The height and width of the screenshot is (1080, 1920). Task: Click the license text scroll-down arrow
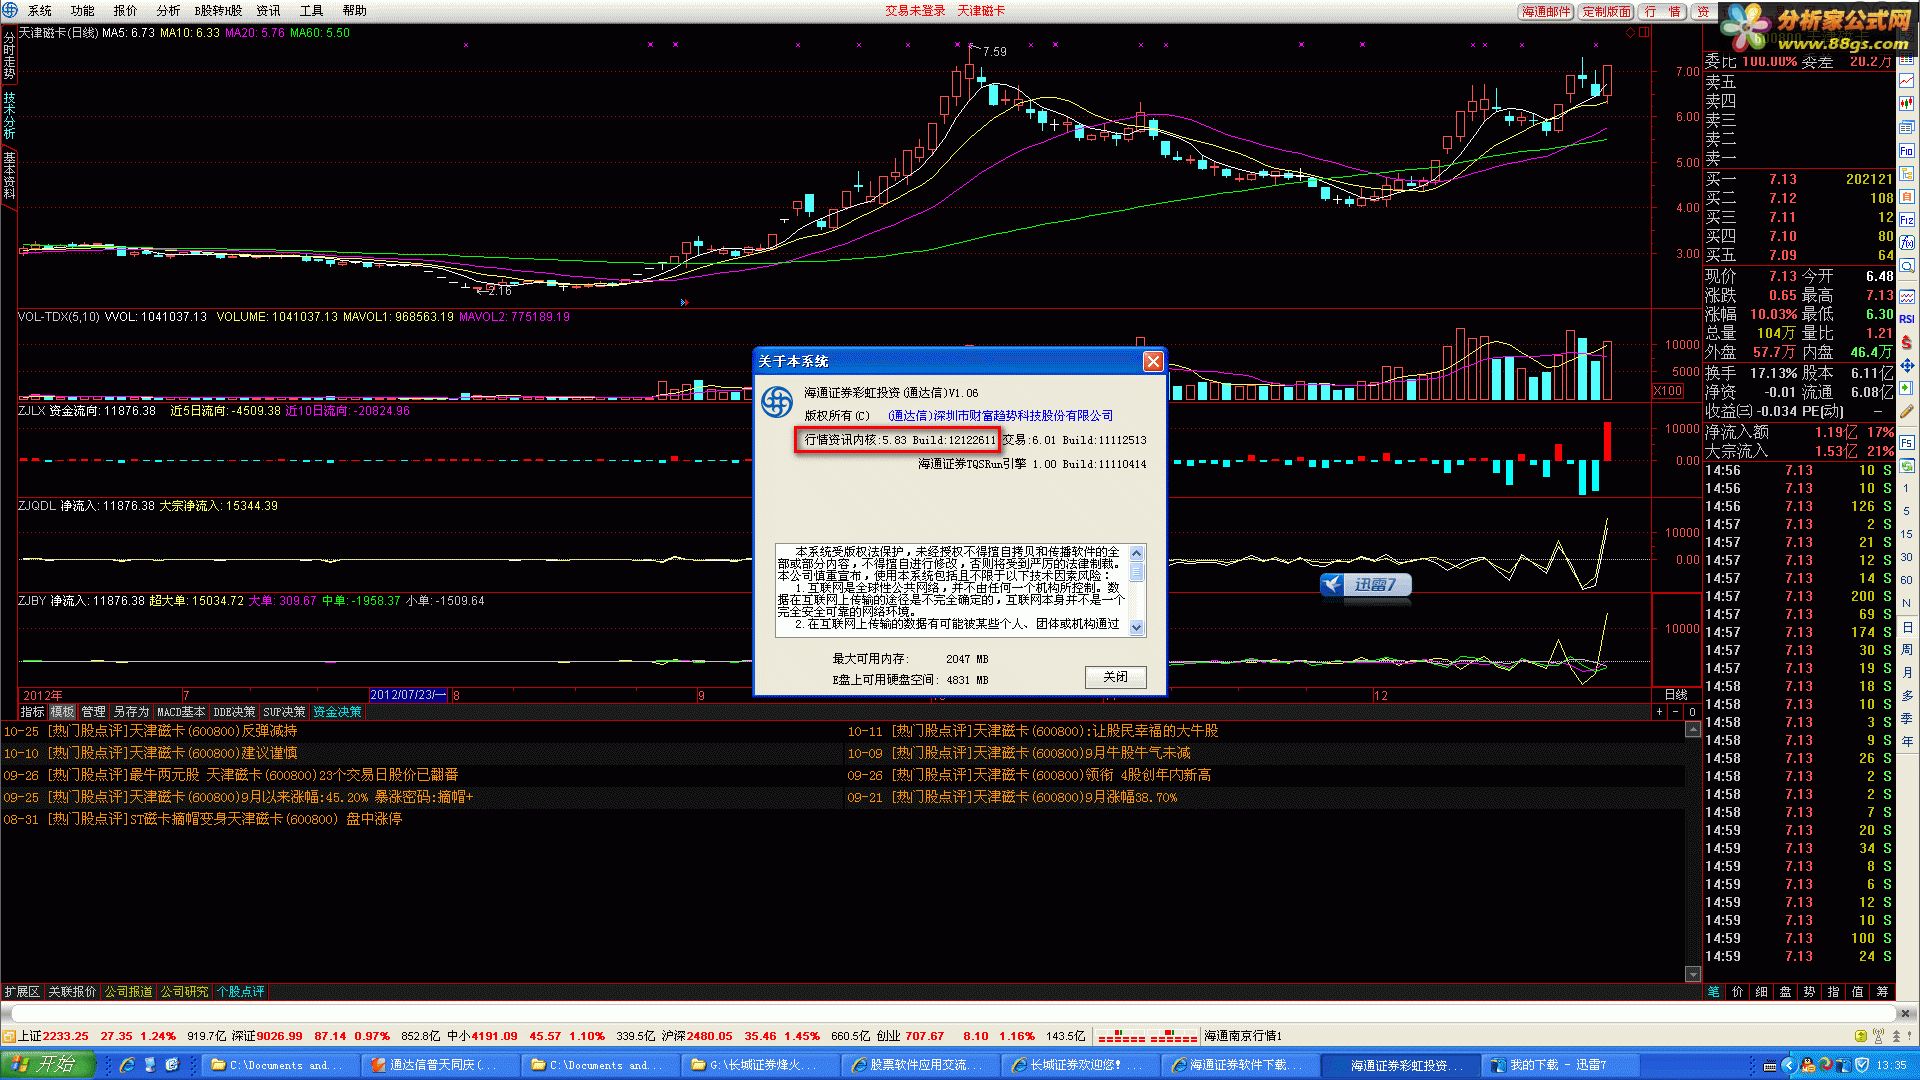coord(1136,627)
